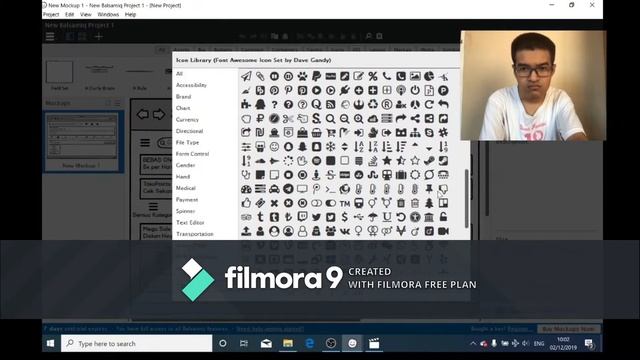
Task: Pick the shopping basket icon
Action: pos(316,133)
